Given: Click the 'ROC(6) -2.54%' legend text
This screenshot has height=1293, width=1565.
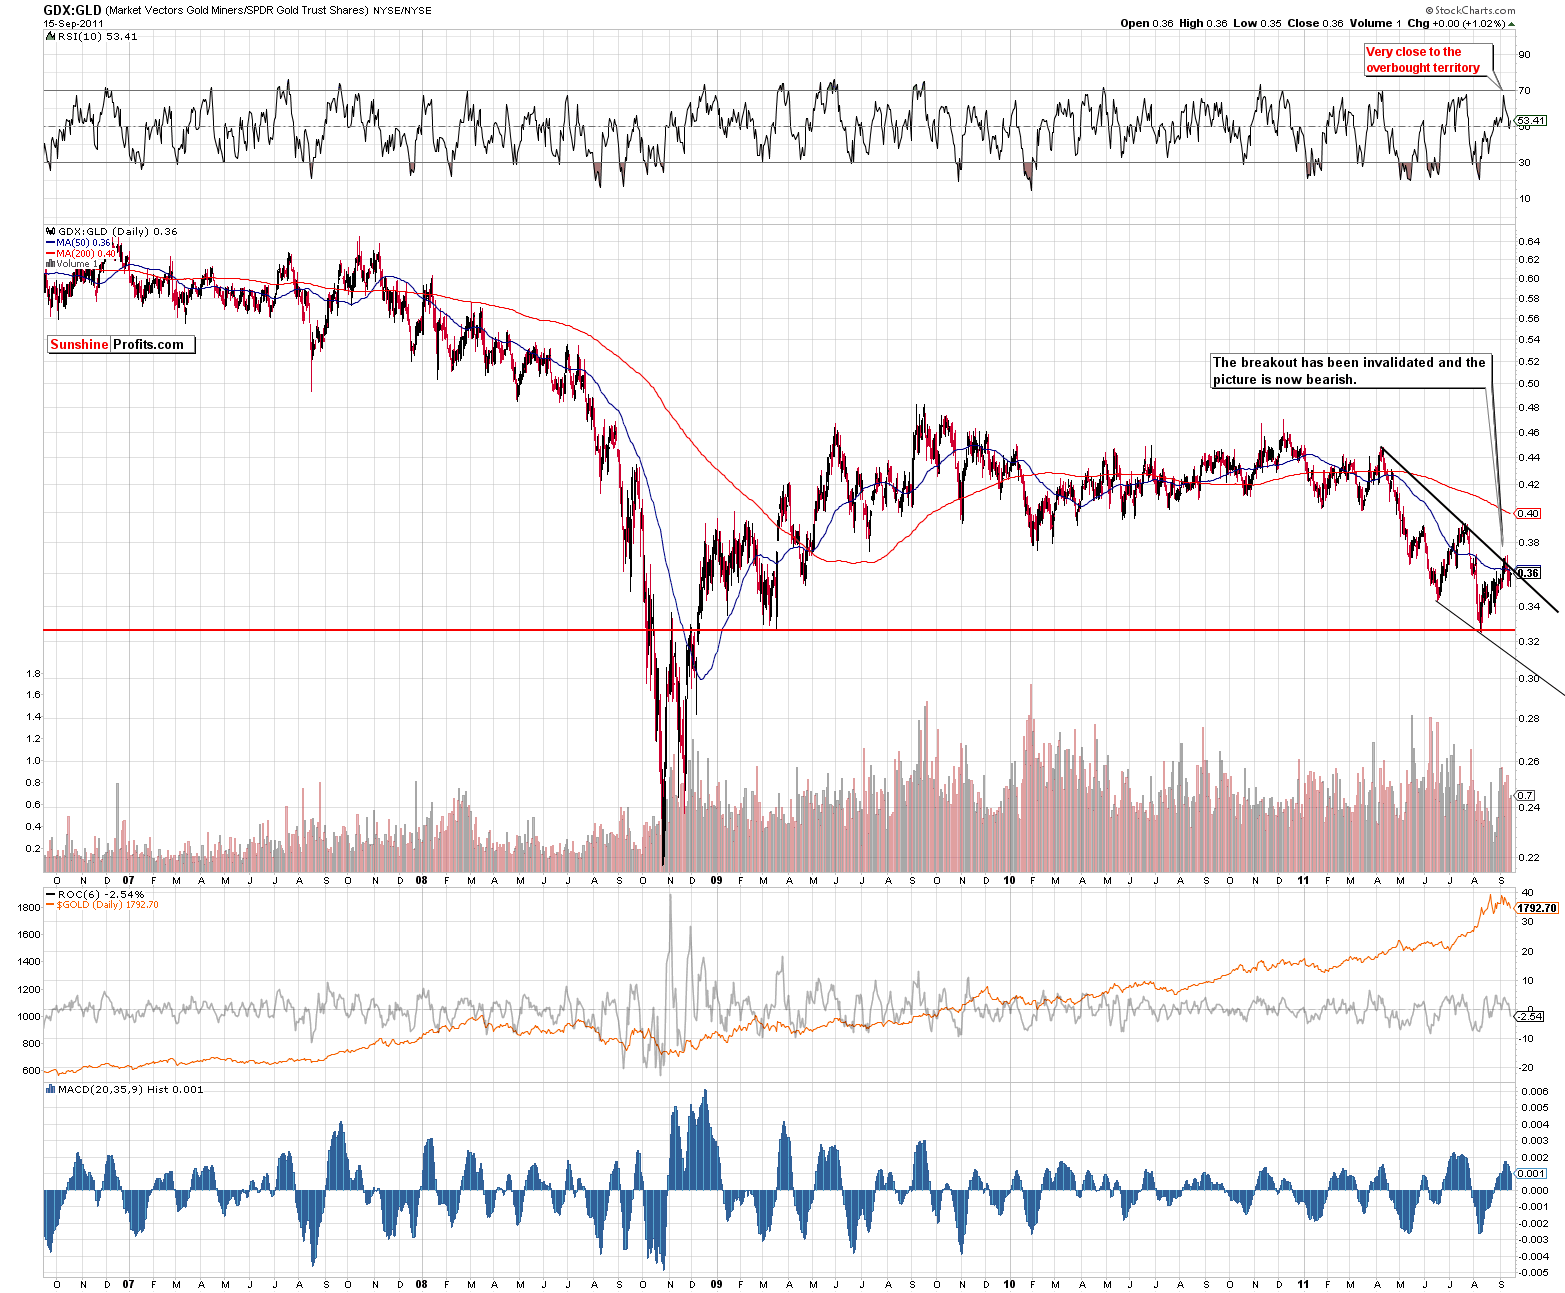Looking at the screenshot, I should click(x=101, y=894).
